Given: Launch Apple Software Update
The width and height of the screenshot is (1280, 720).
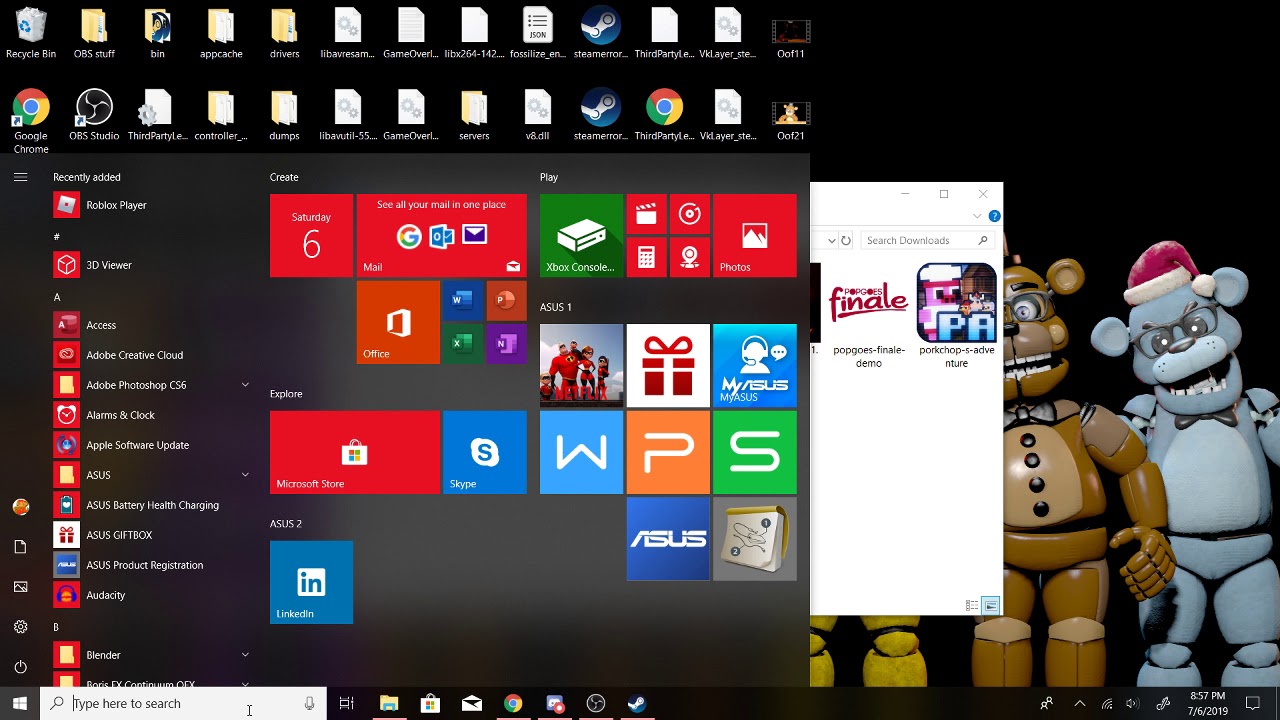Looking at the screenshot, I should pos(150,445).
